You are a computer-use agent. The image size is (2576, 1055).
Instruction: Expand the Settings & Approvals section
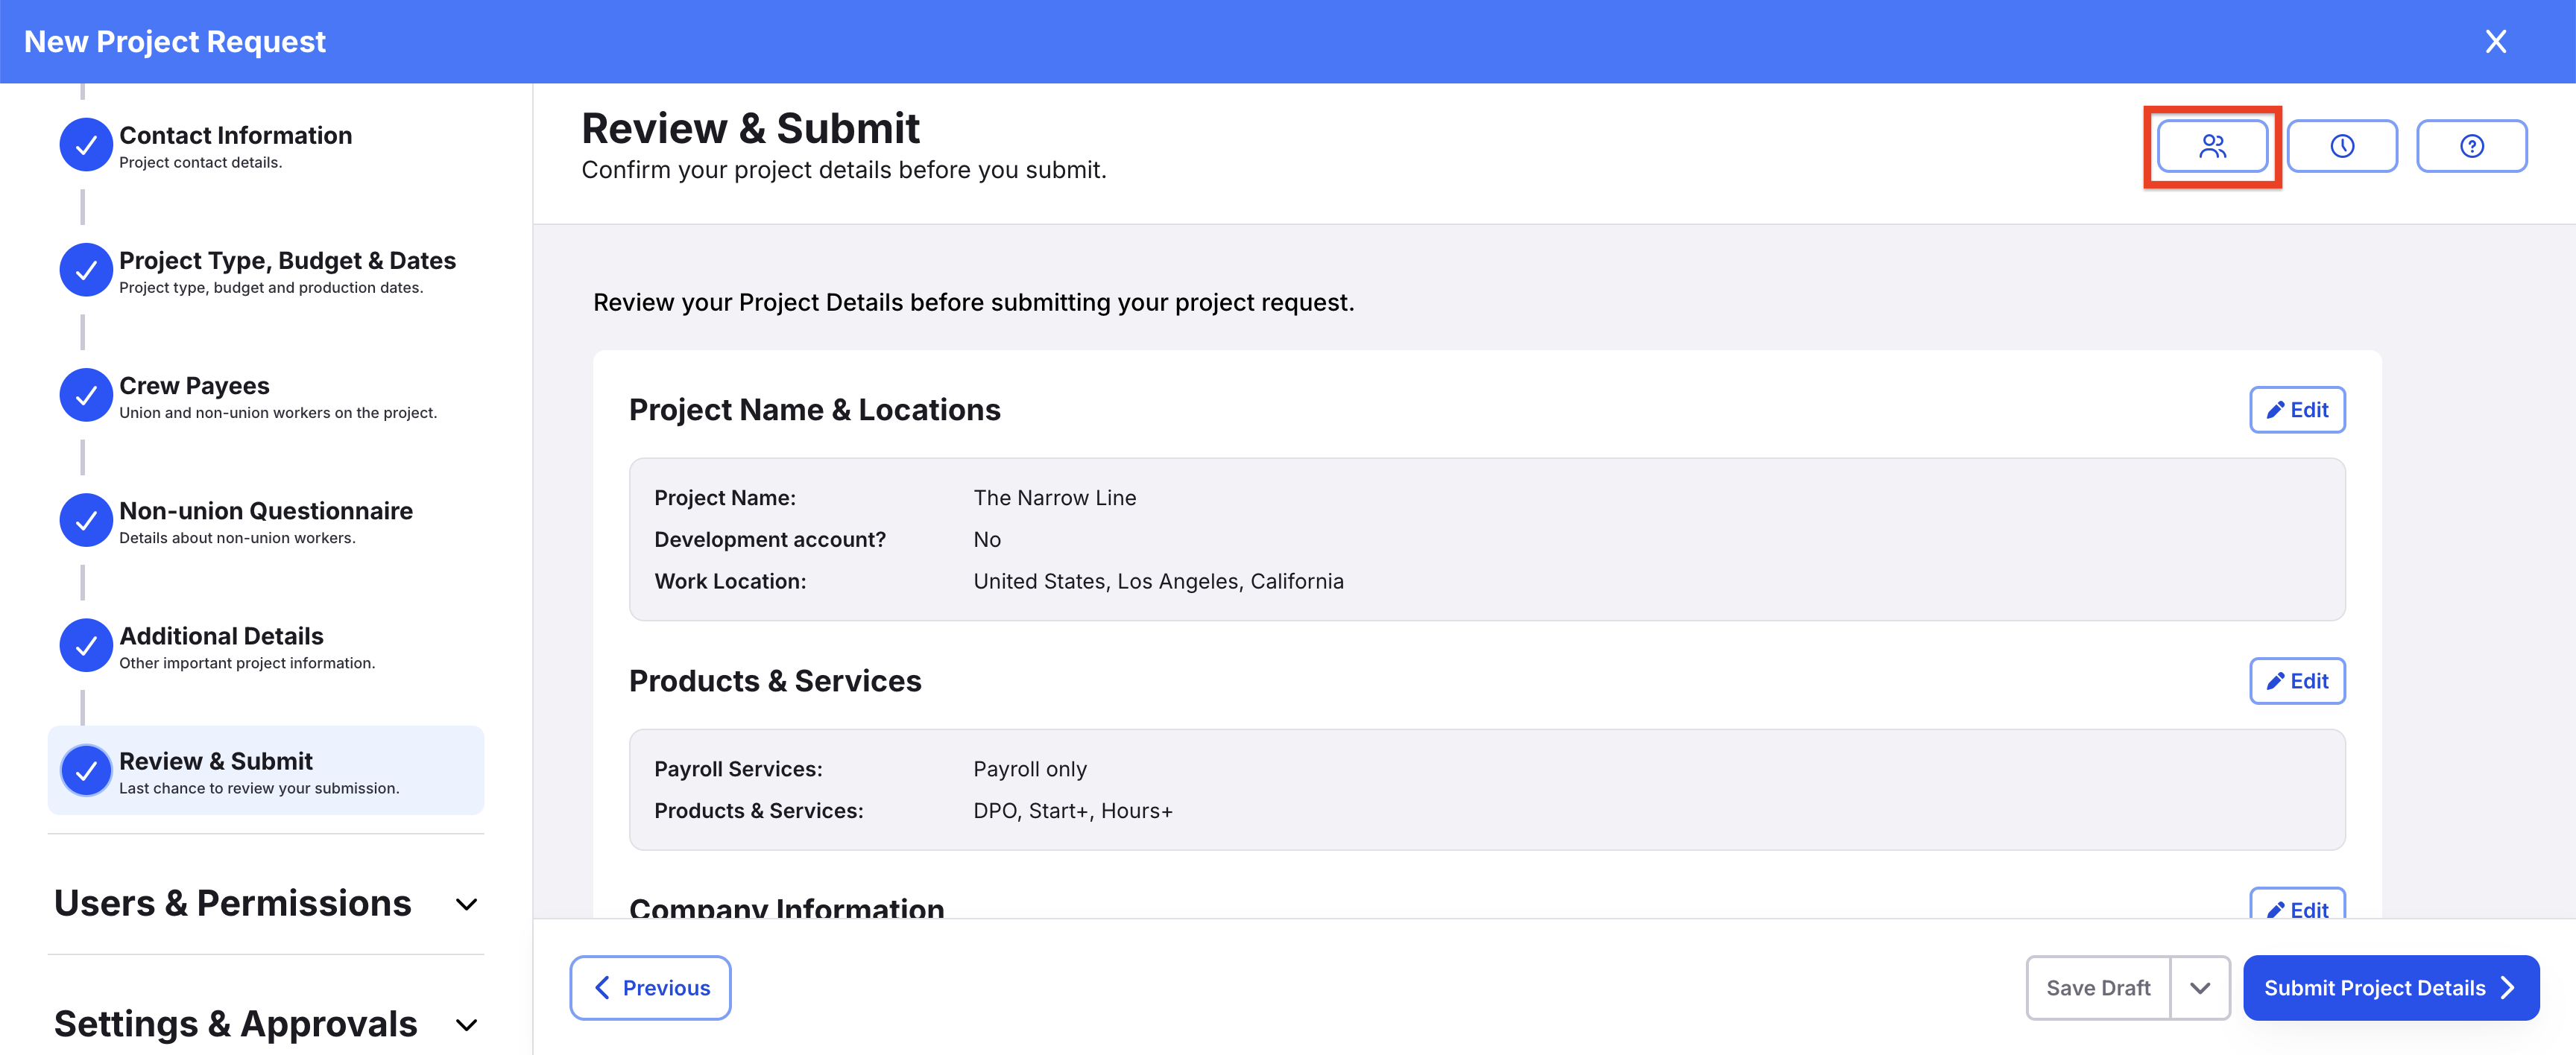(266, 1023)
